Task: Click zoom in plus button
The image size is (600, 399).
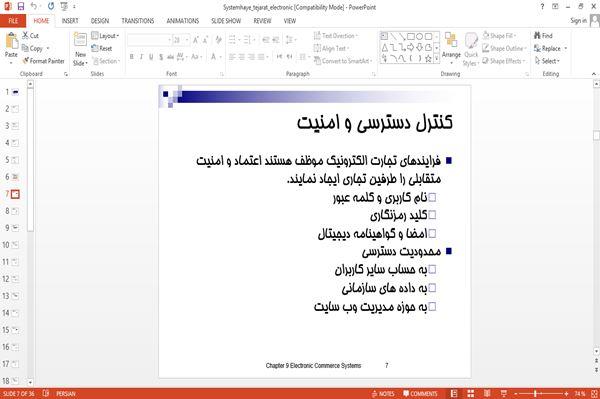Action: point(566,394)
